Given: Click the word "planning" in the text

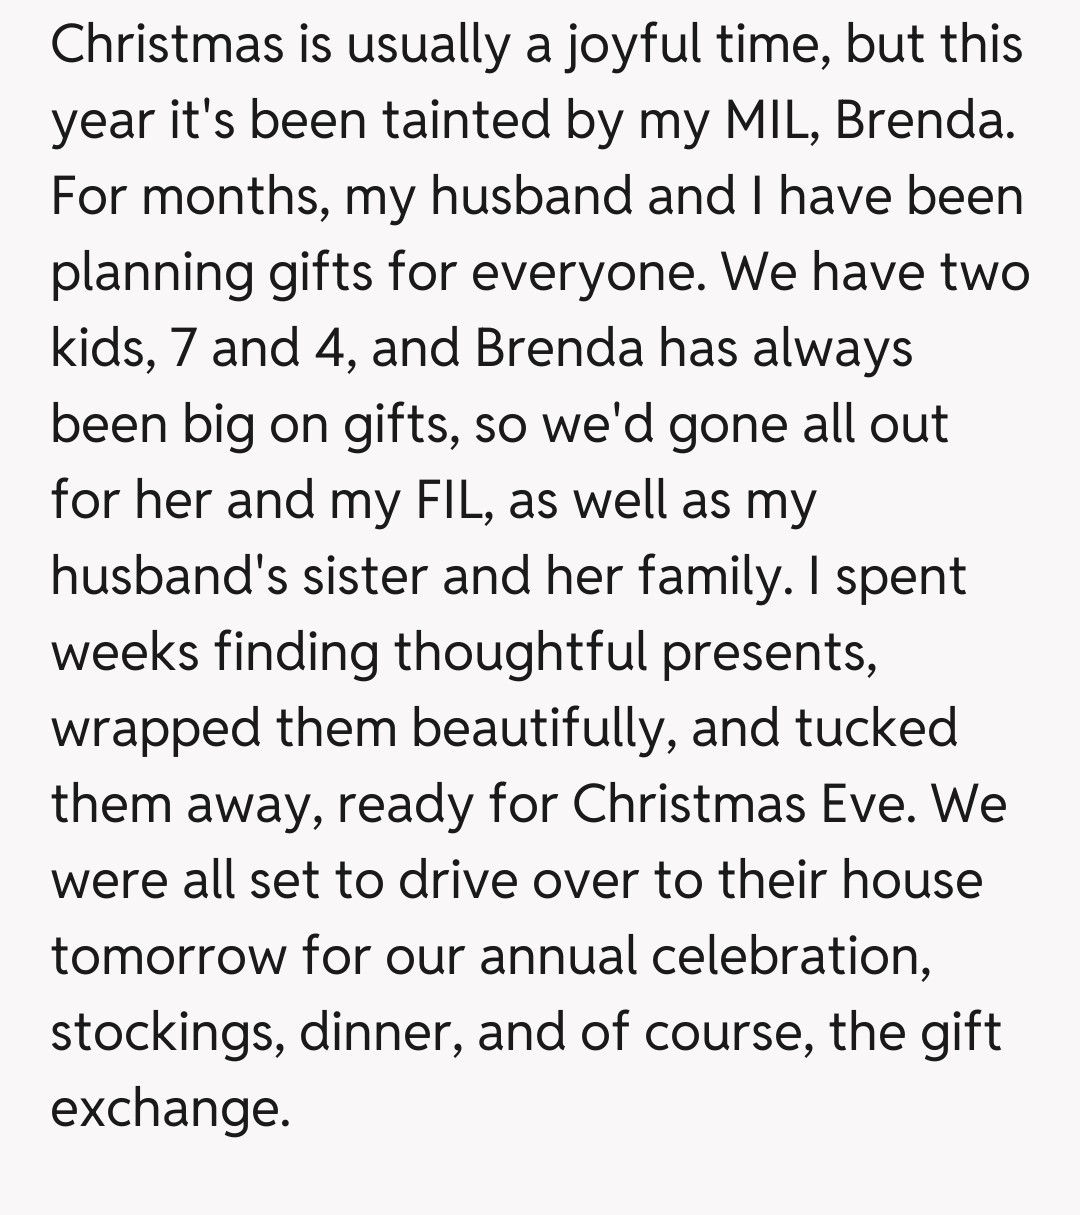Looking at the screenshot, I should (152, 273).
